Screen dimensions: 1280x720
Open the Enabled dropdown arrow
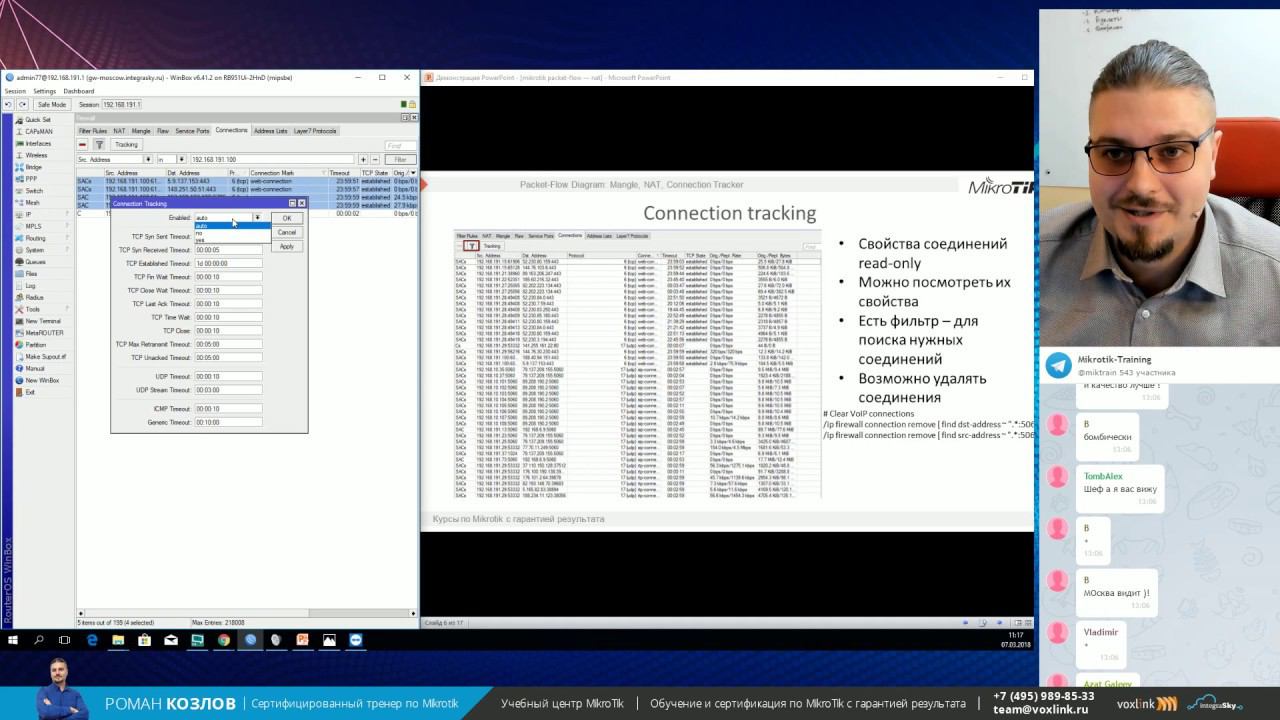point(257,217)
